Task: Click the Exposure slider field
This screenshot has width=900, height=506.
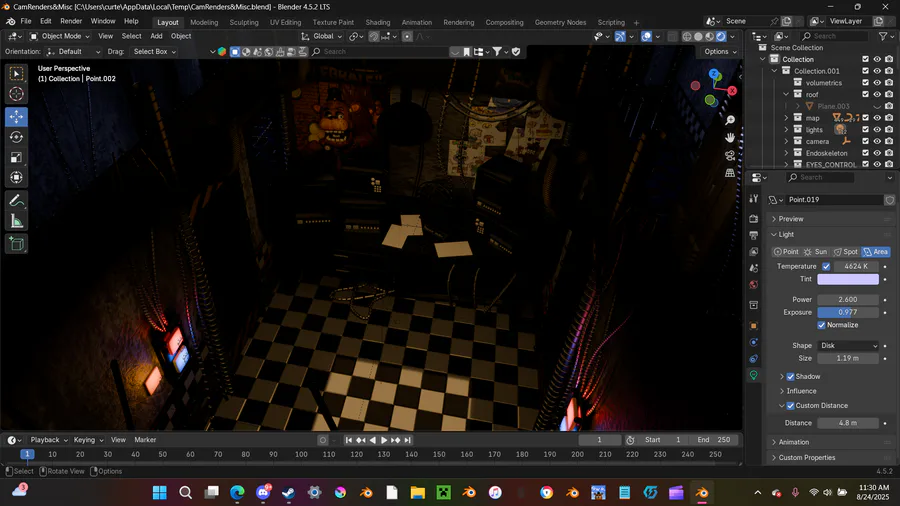Action: click(x=848, y=313)
